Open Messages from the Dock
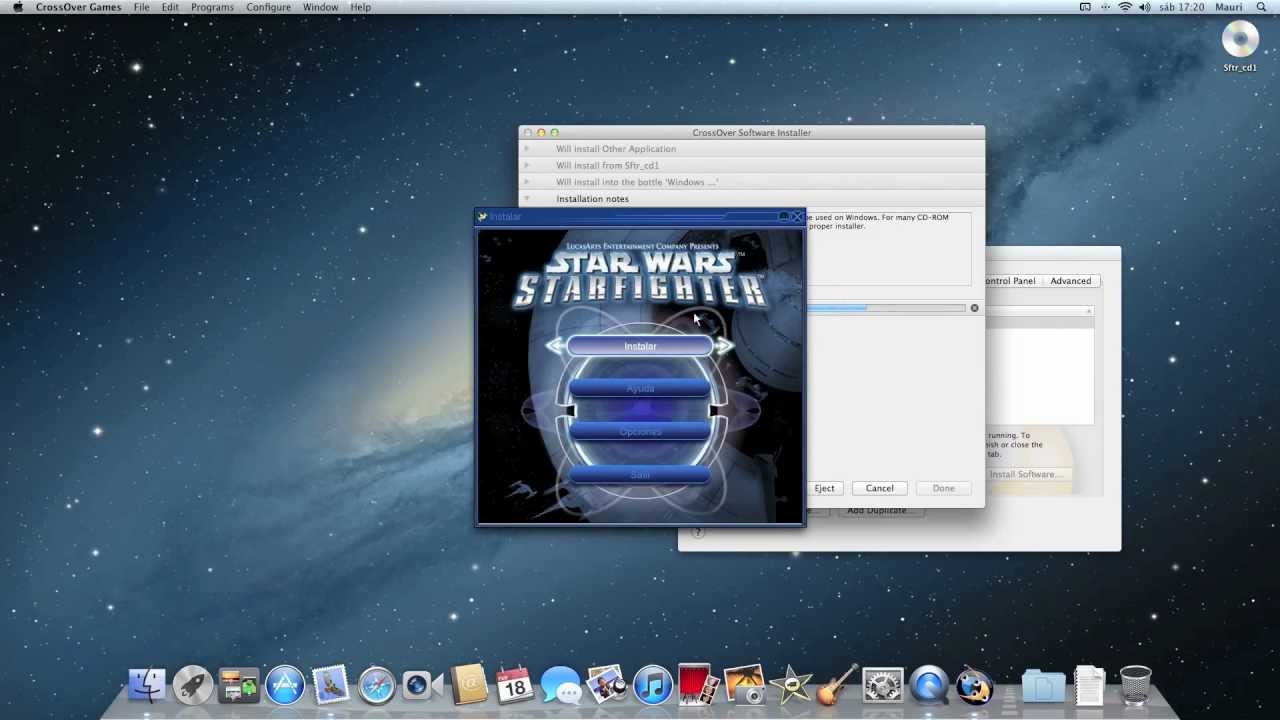Image resolution: width=1280 pixels, height=720 pixels. 560,686
